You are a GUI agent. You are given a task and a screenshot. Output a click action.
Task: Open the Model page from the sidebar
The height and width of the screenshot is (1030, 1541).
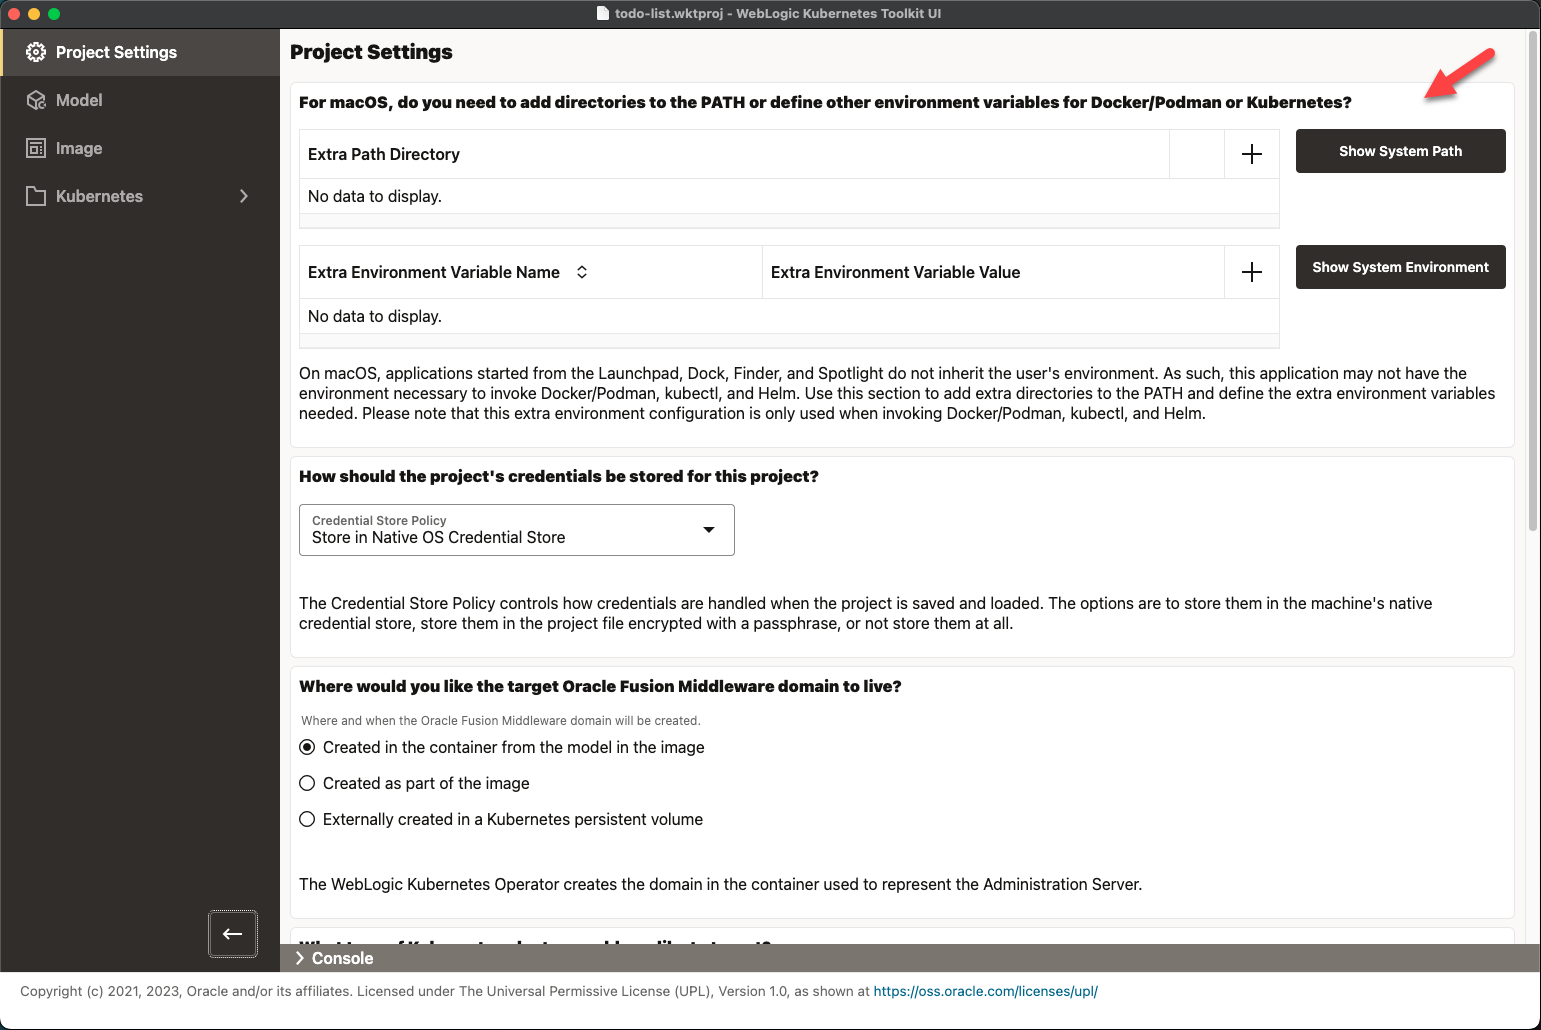(x=140, y=100)
